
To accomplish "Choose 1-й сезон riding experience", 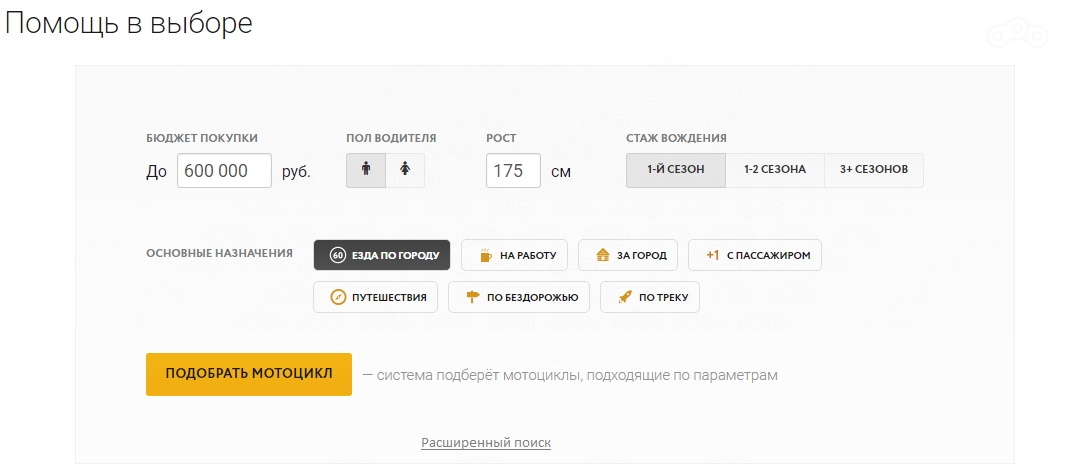I will tap(676, 170).
